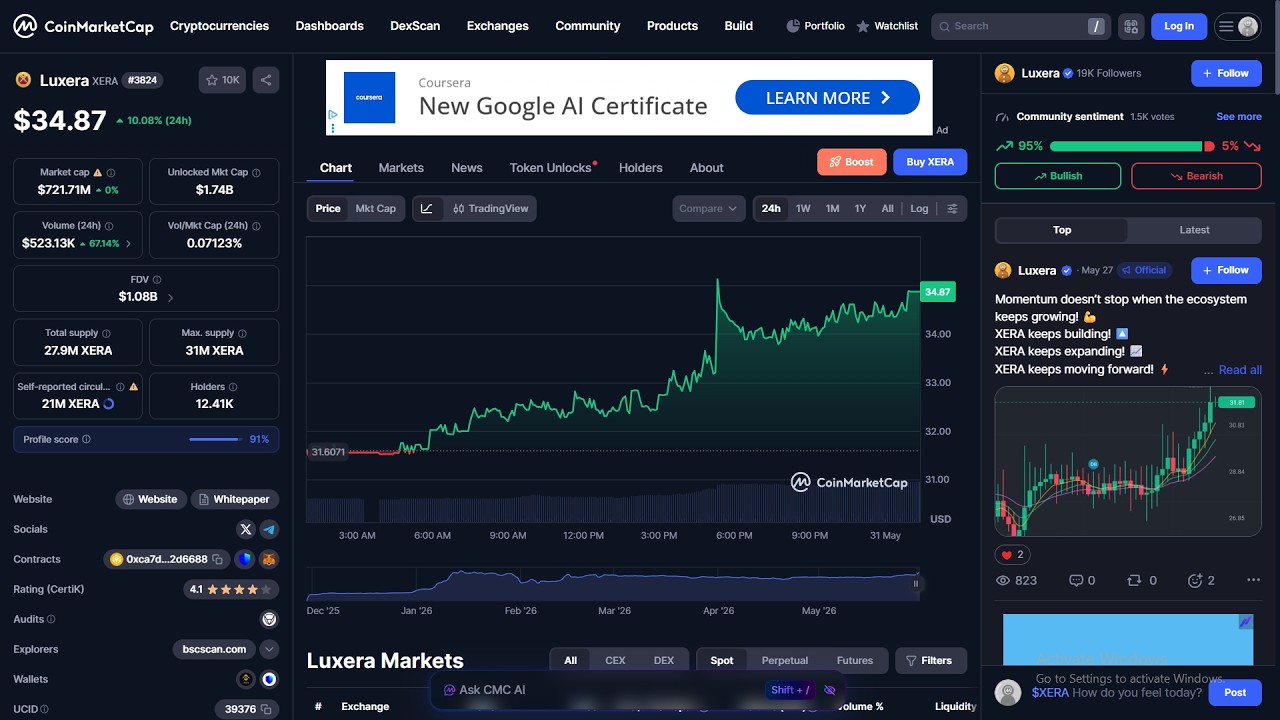Open Luxera's Telegram channel

coord(269,529)
